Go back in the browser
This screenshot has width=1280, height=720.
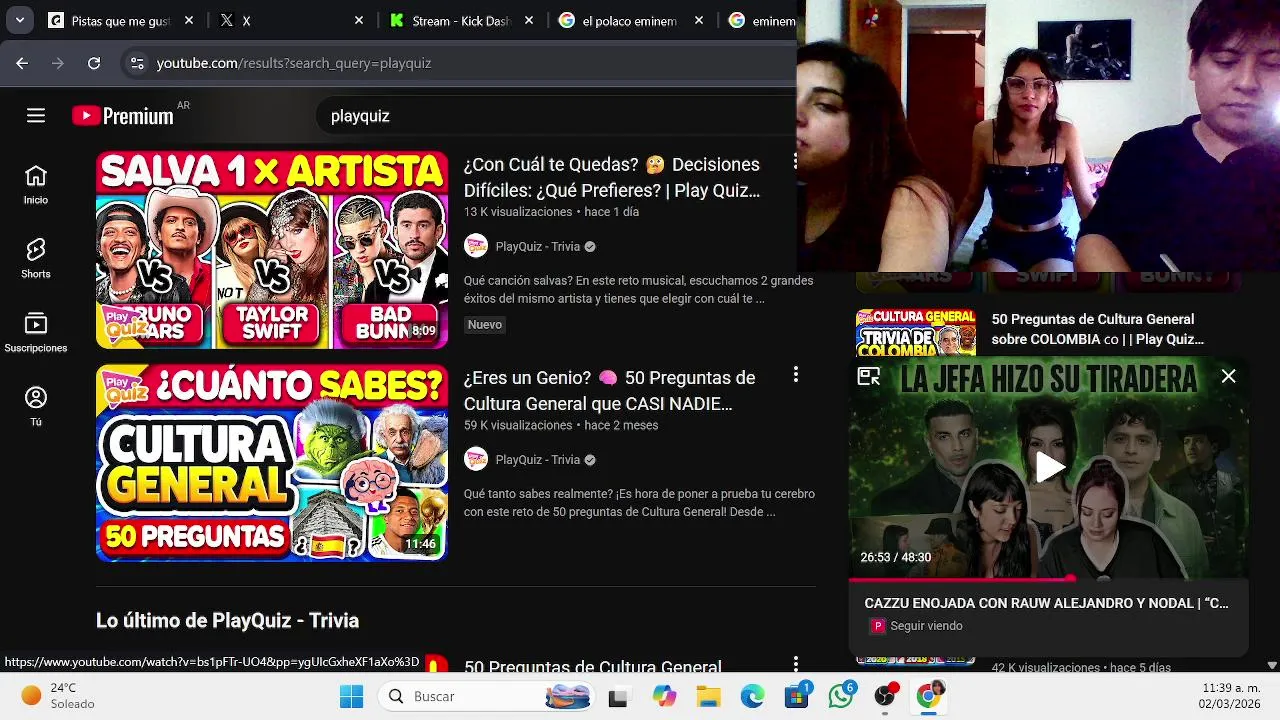click(22, 63)
